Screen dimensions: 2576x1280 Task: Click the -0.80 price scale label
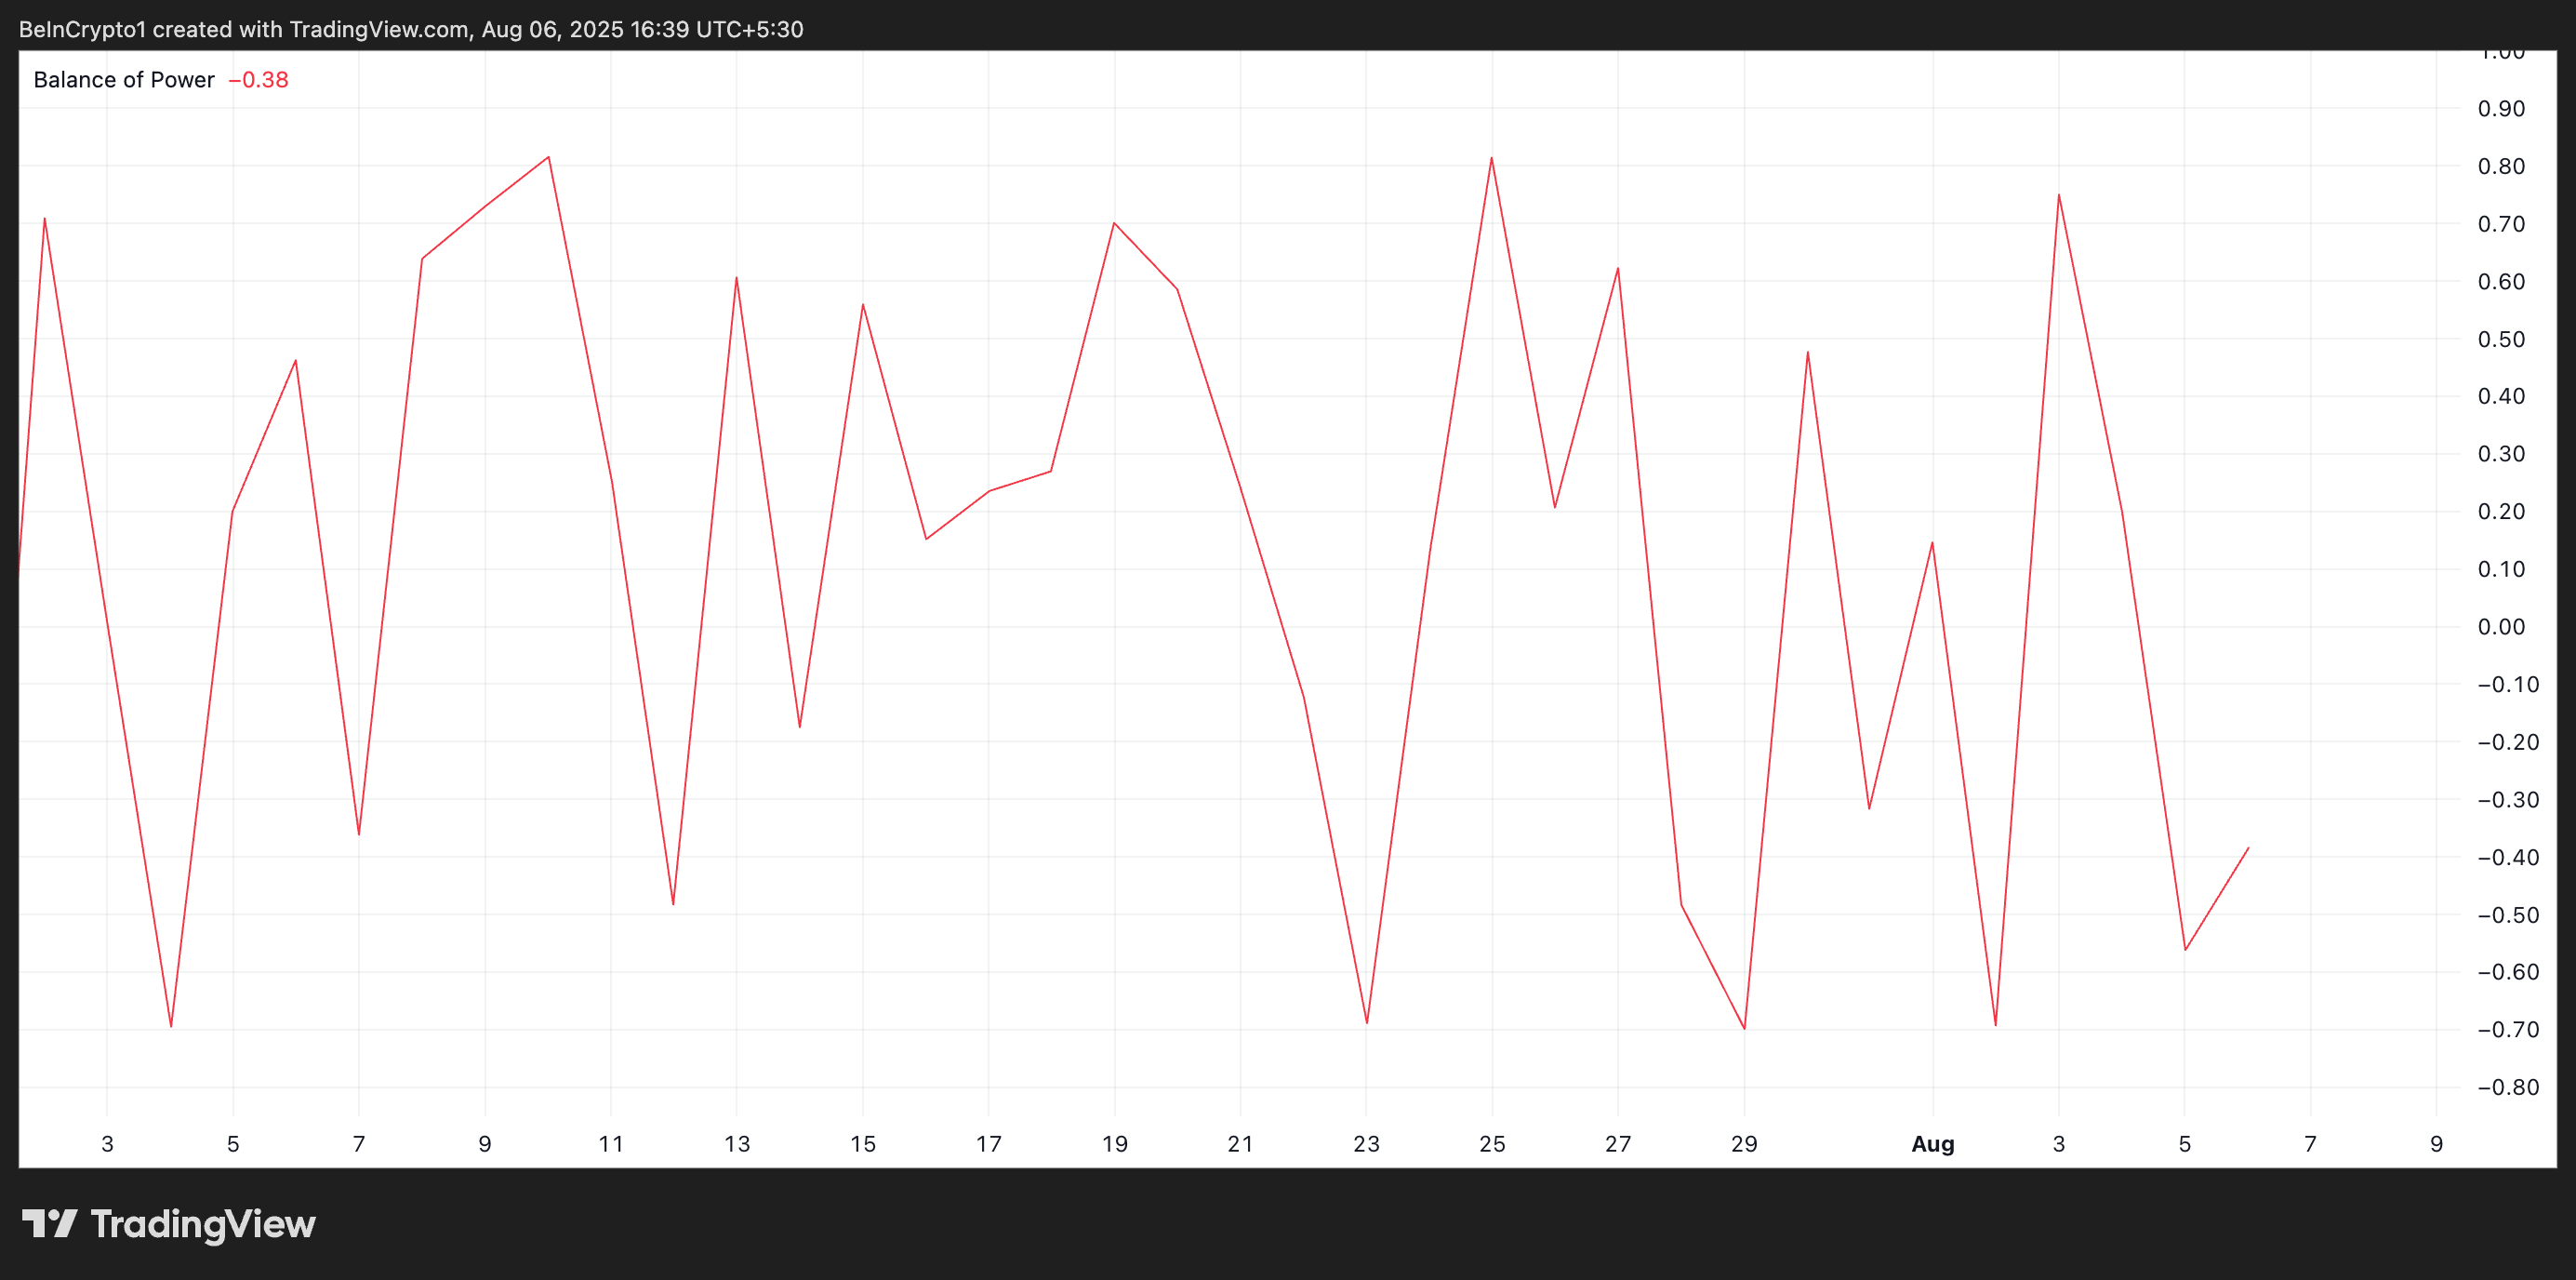coord(2507,1087)
